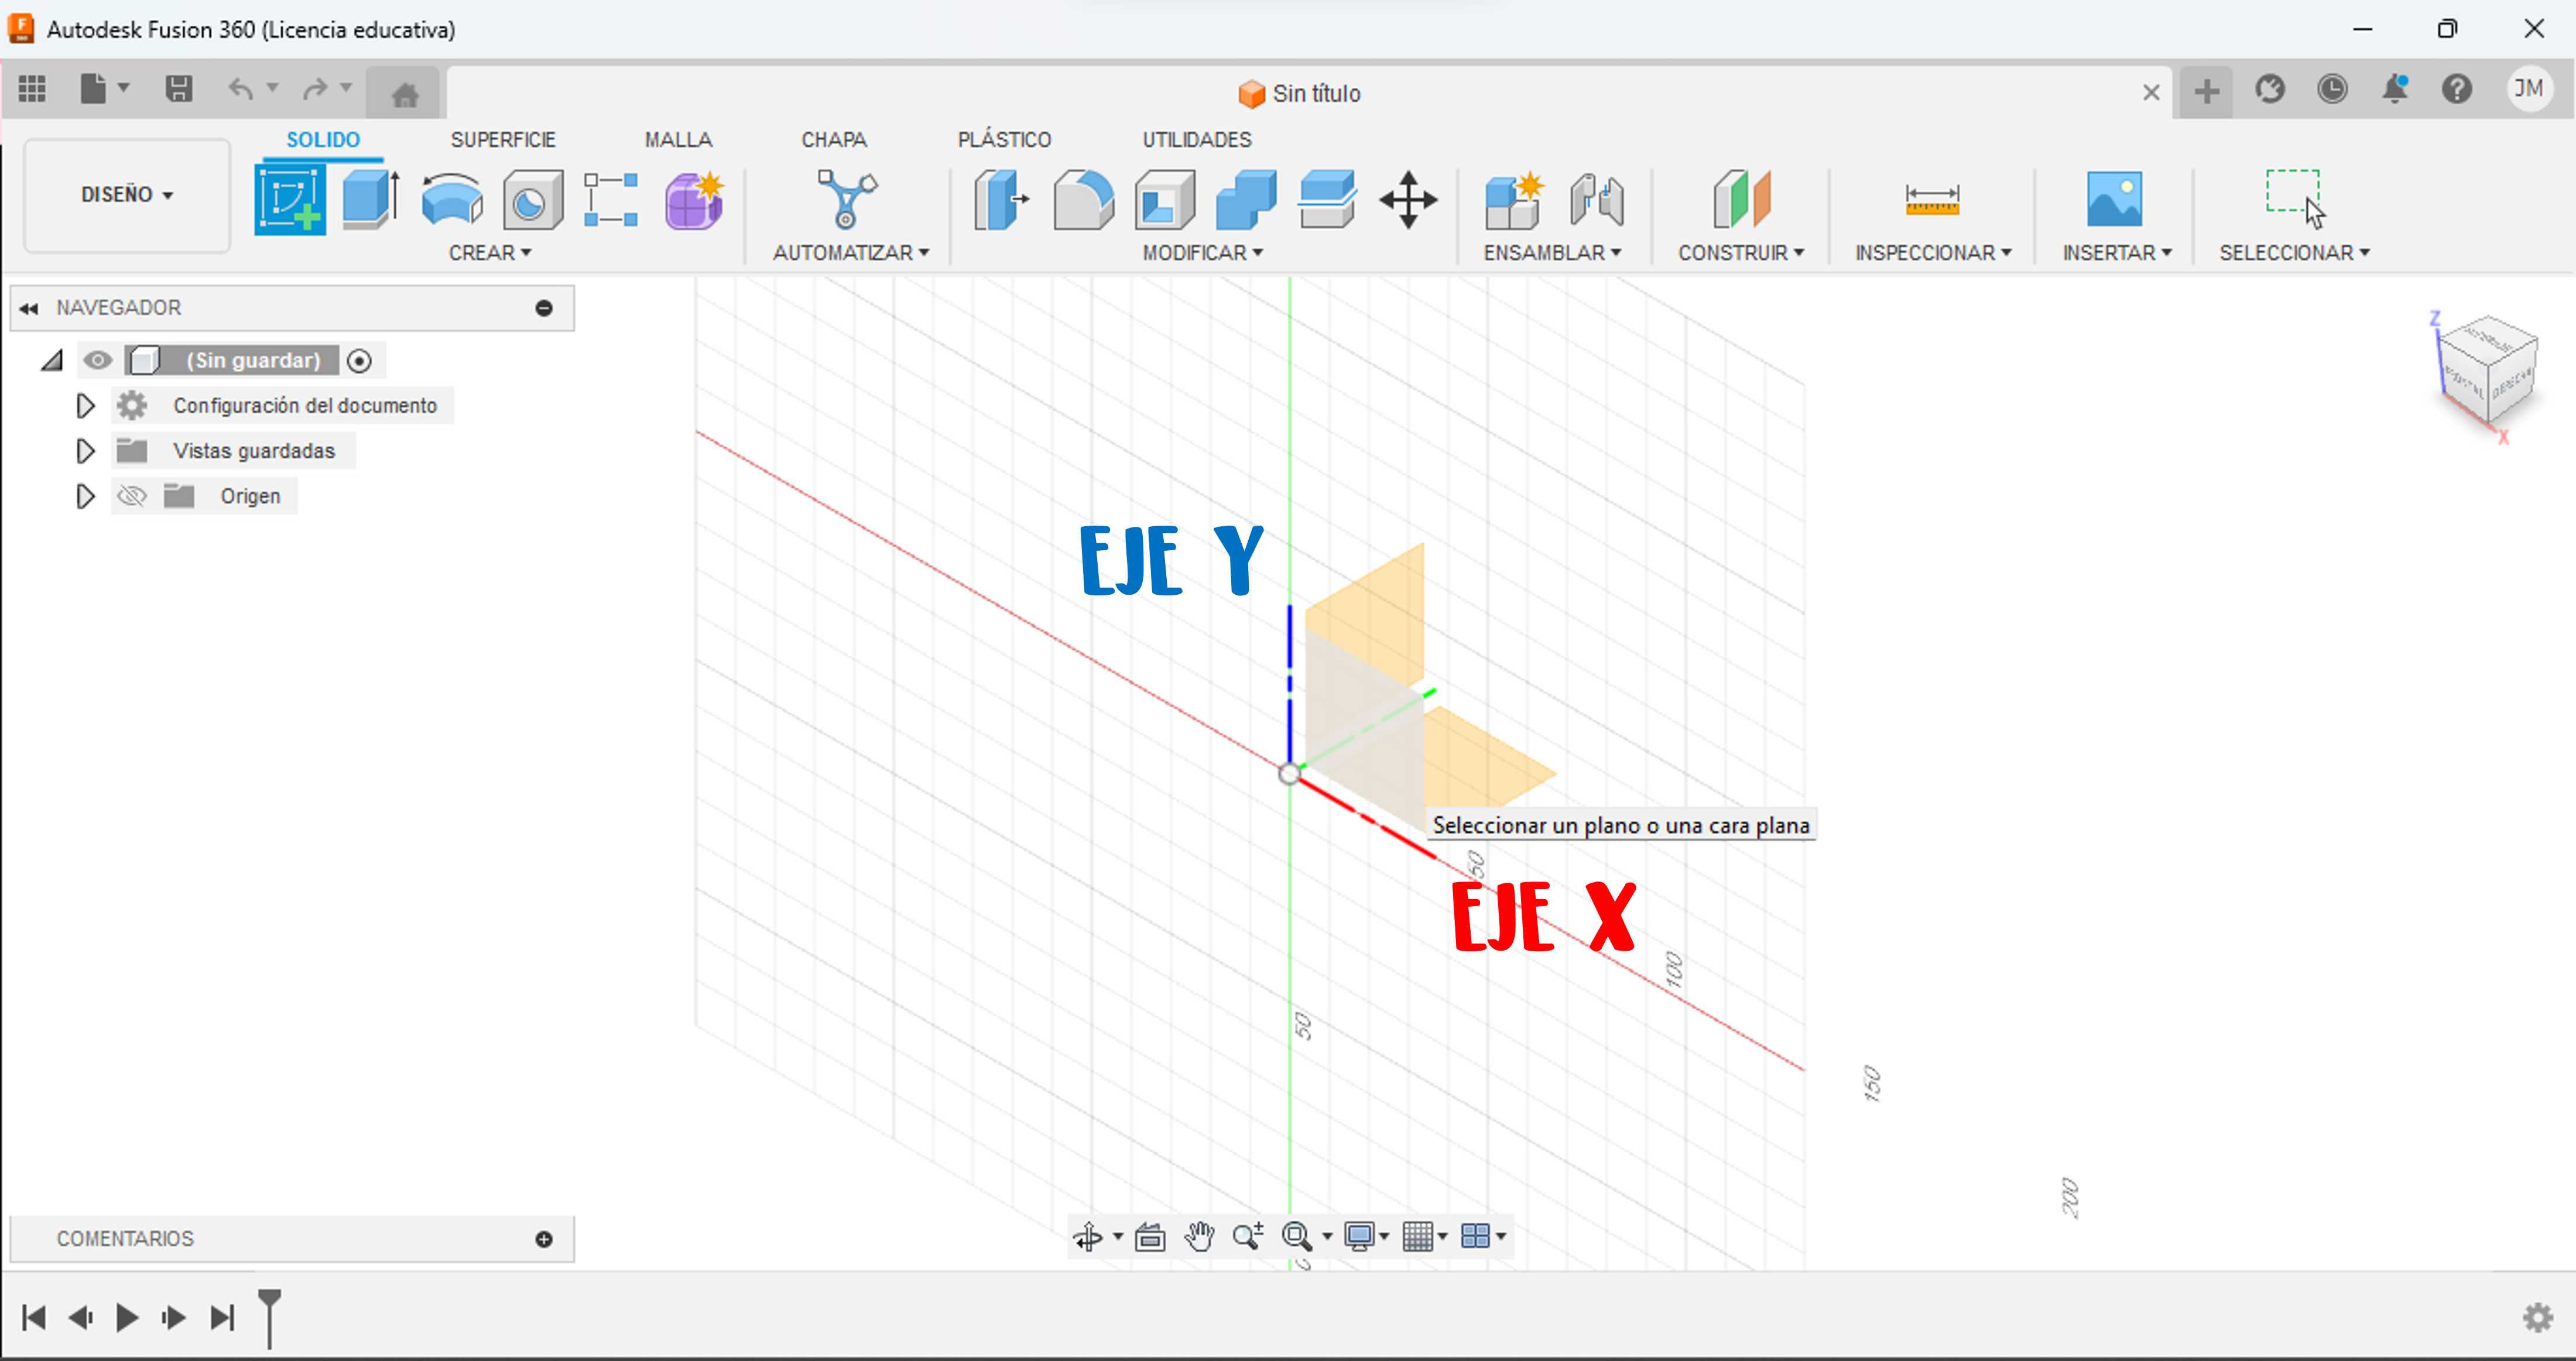This screenshot has width=2576, height=1361.
Task: Click the Insert image icon
Action: click(2114, 200)
